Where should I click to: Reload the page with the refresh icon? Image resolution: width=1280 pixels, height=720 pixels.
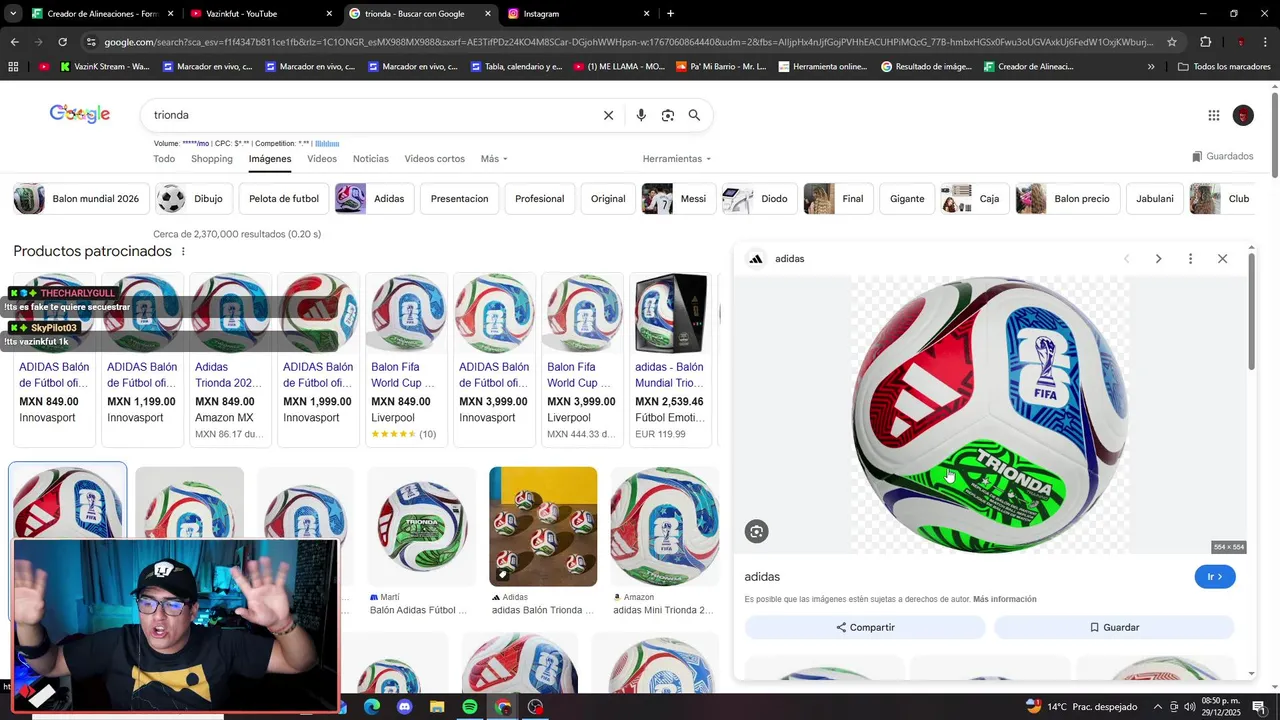pyautogui.click(x=62, y=42)
